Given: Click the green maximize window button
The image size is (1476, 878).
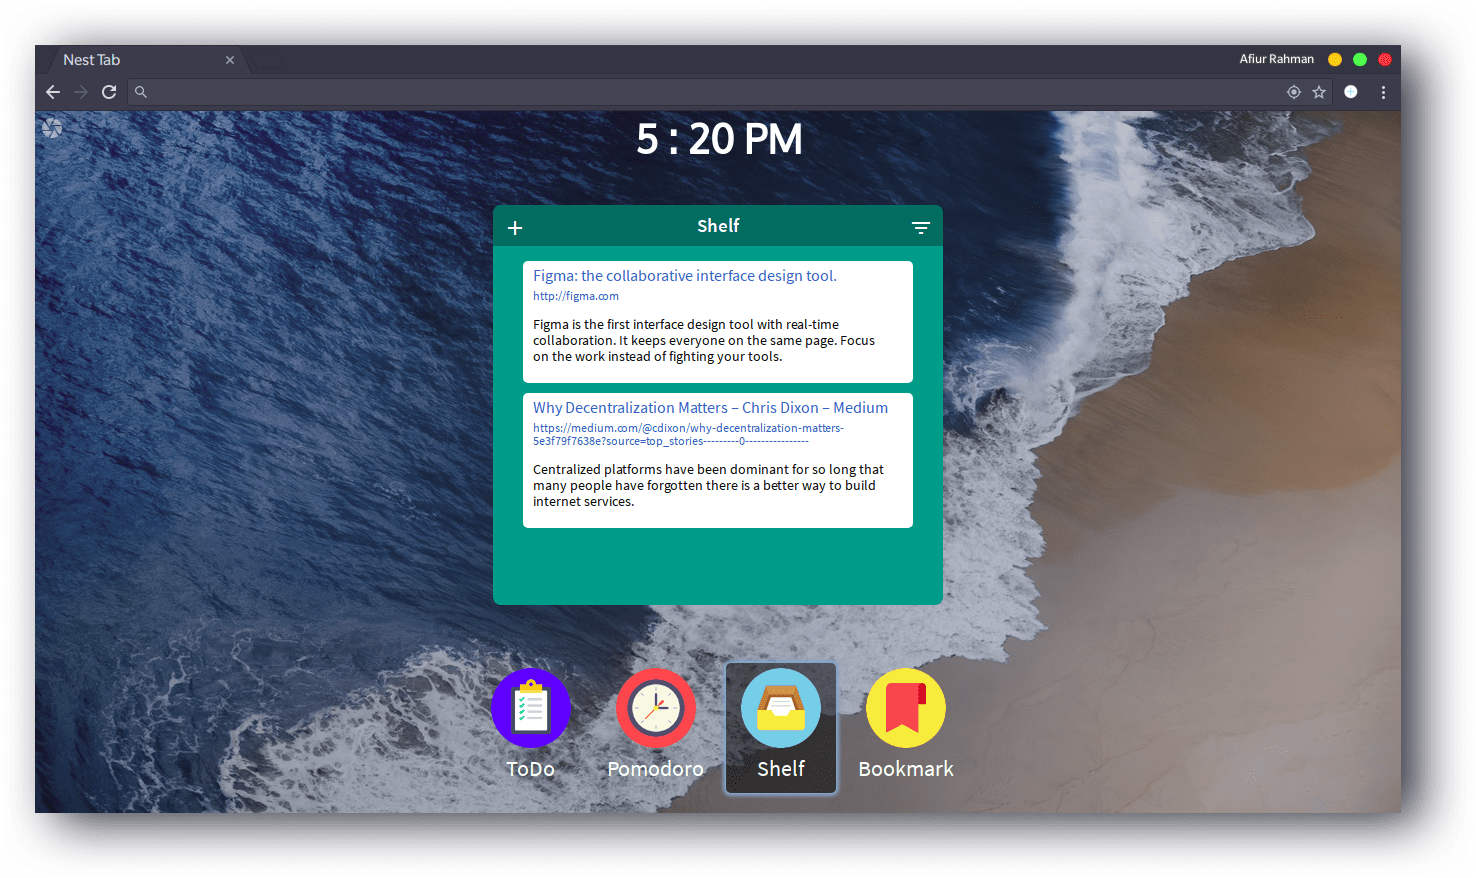Looking at the screenshot, I should tap(1360, 60).
